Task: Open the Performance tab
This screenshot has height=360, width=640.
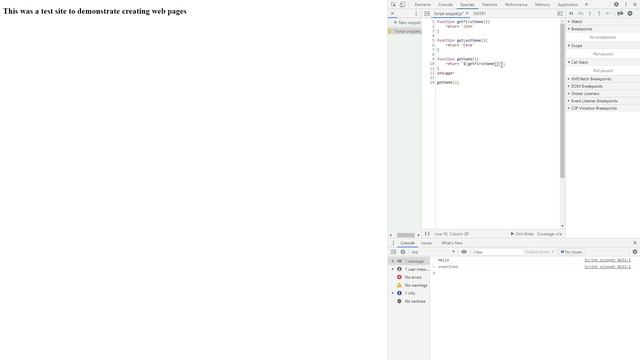Action: (516, 4)
